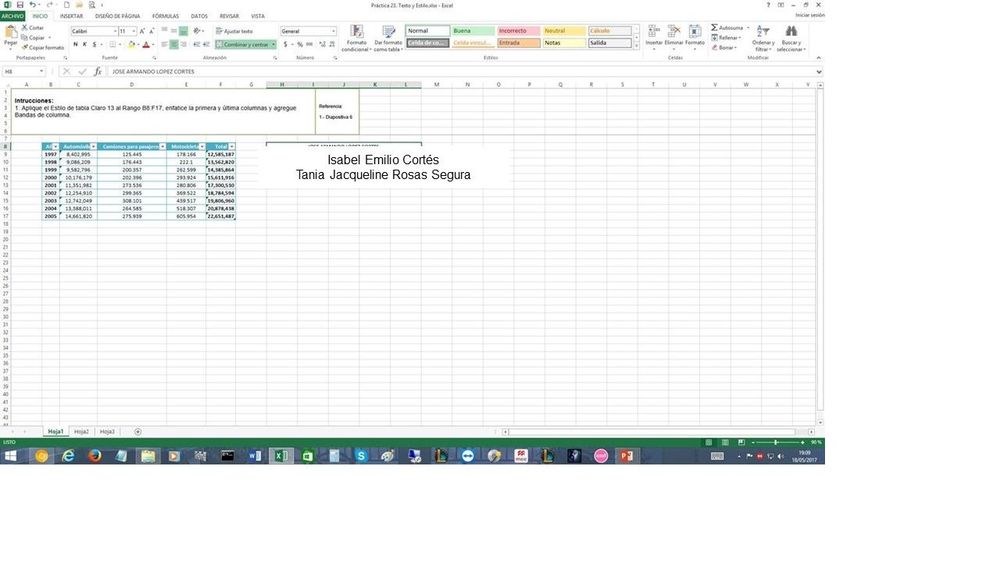Expand the Calibri font name dropdown
The height and width of the screenshot is (563, 1000).
[113, 31]
